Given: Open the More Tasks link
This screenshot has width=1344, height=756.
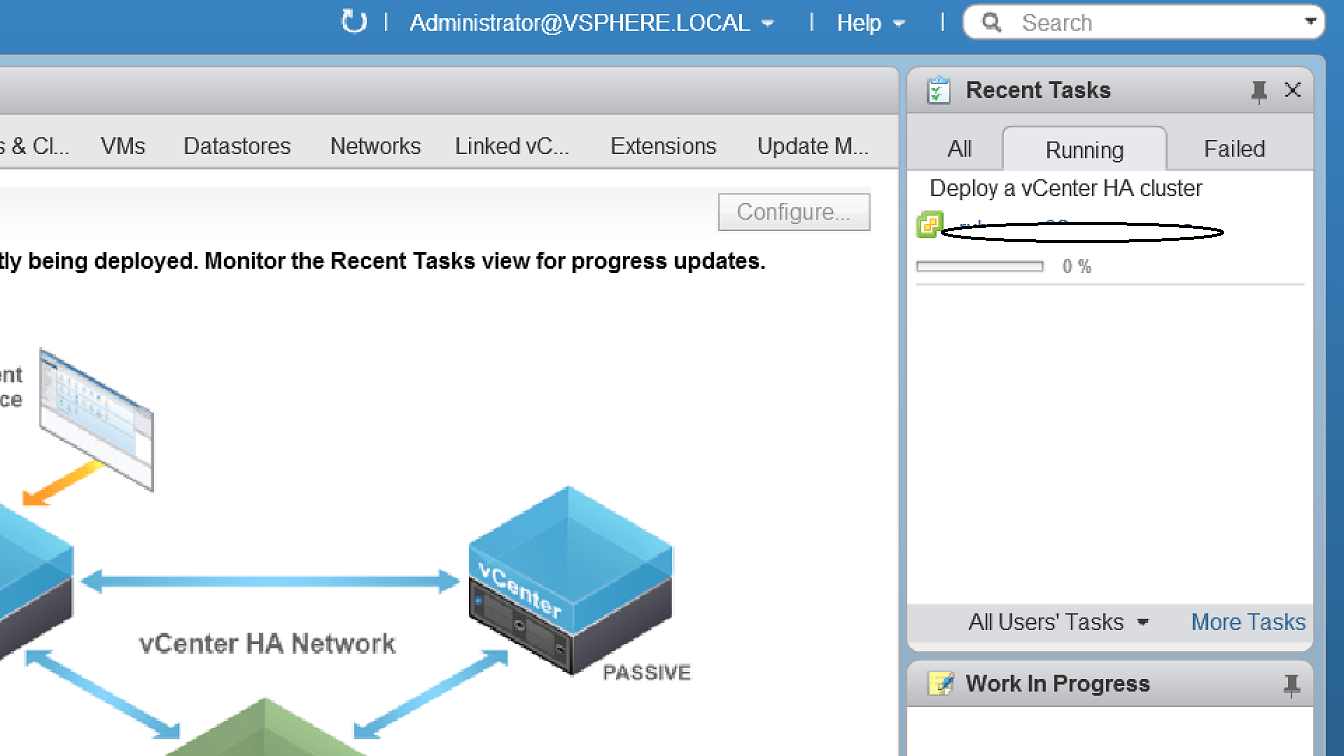Looking at the screenshot, I should [1248, 622].
